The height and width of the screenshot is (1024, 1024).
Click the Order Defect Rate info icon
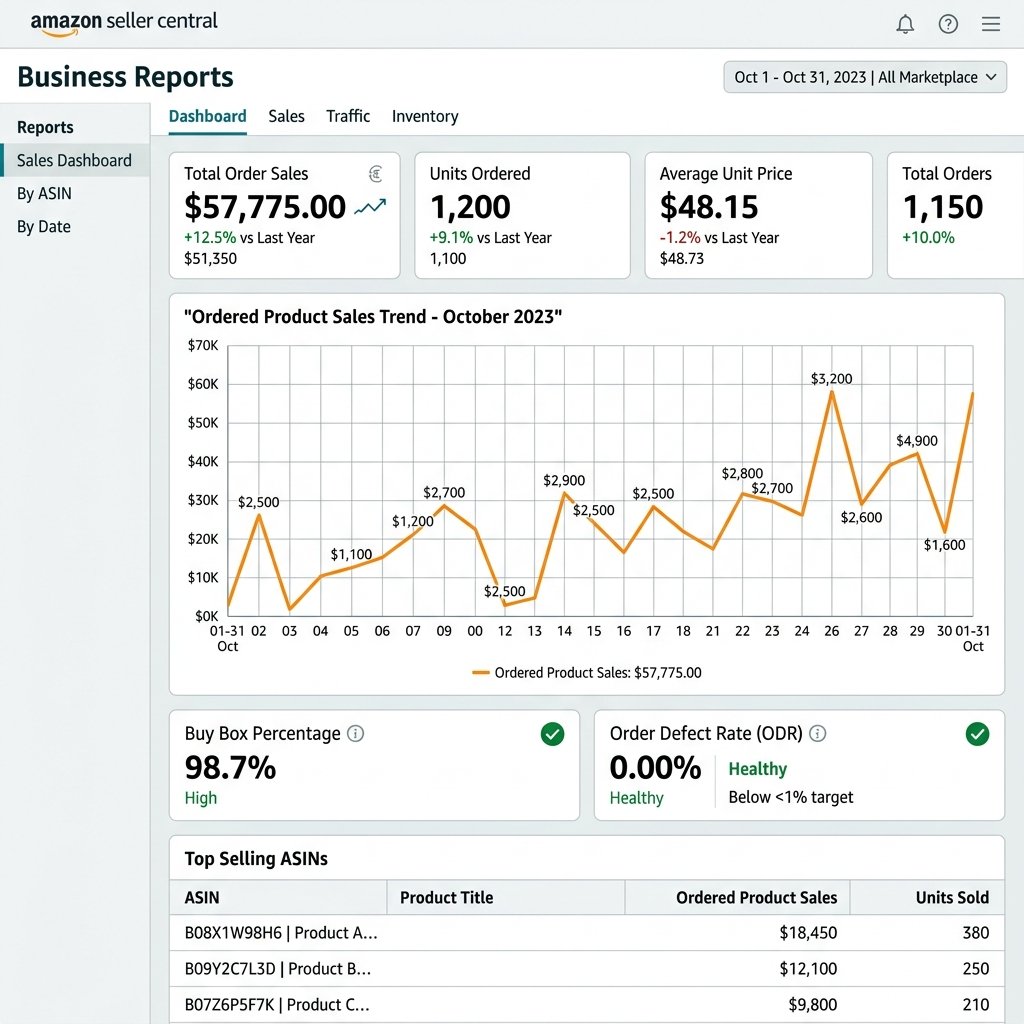point(818,733)
